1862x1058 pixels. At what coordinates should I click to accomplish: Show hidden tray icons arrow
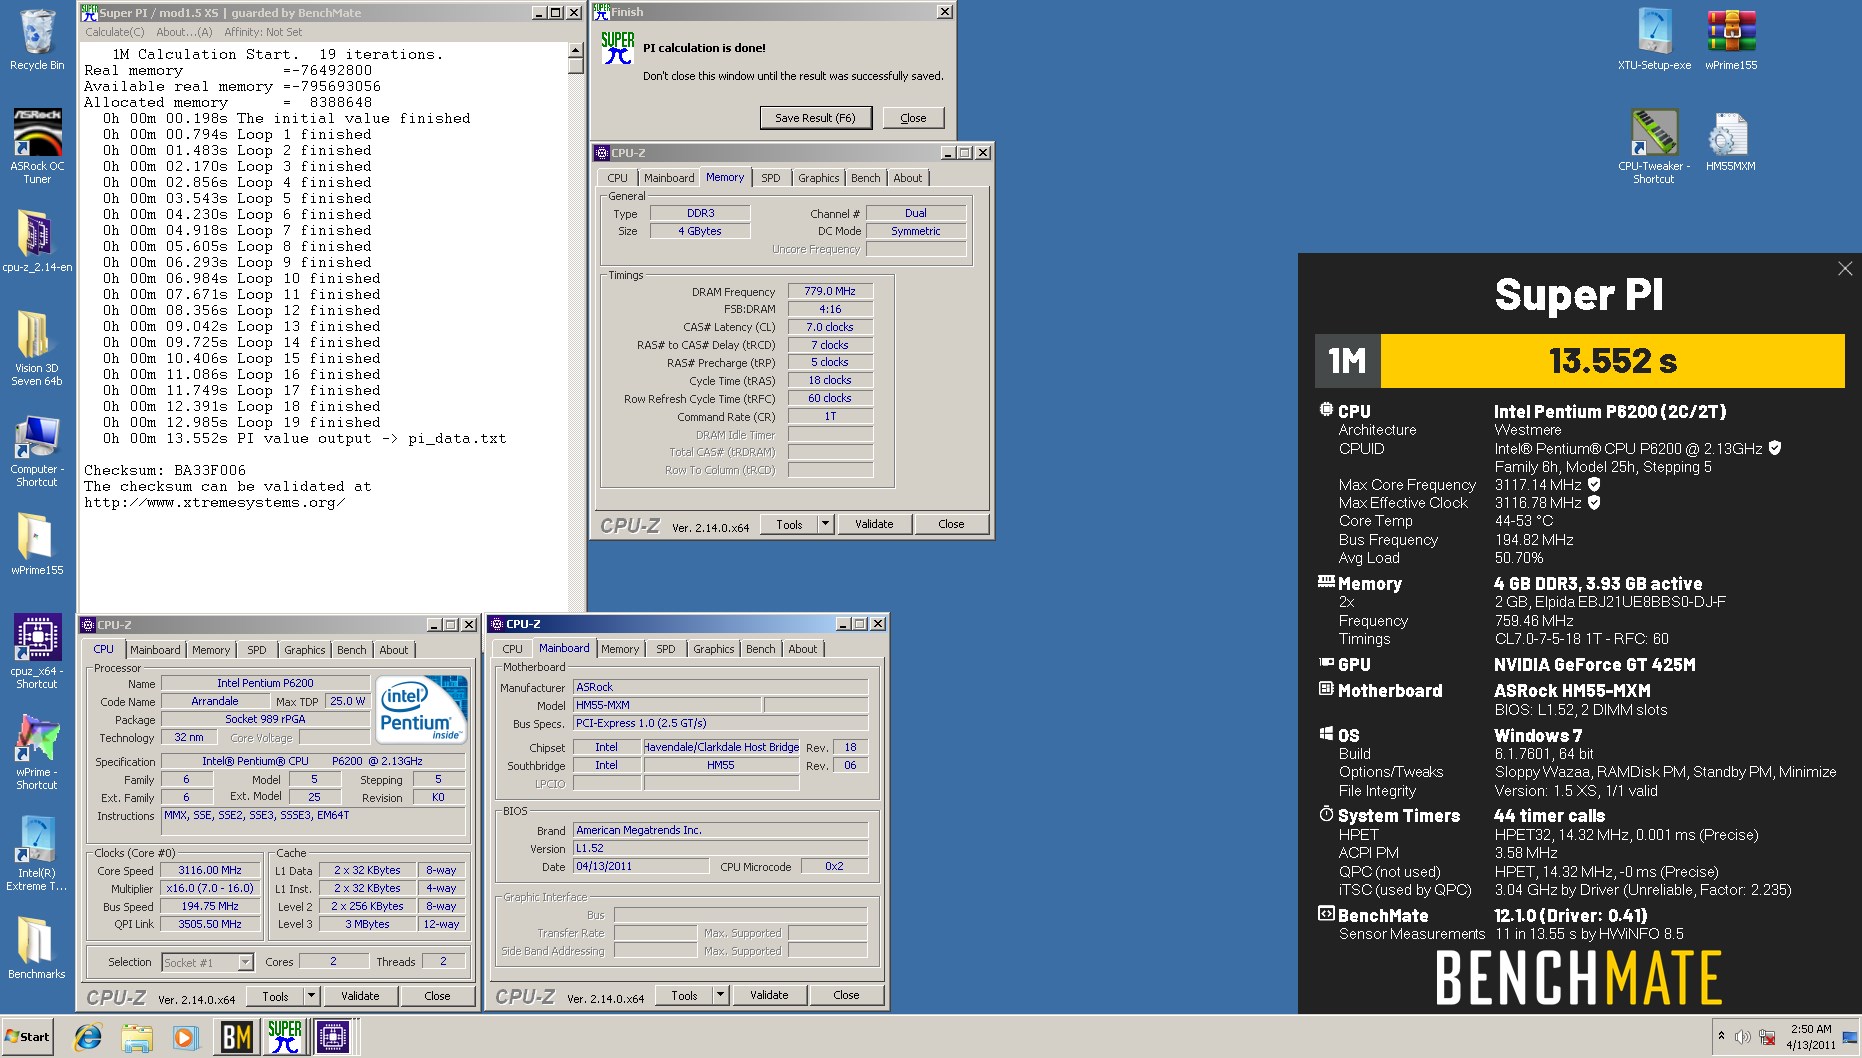1721,1036
